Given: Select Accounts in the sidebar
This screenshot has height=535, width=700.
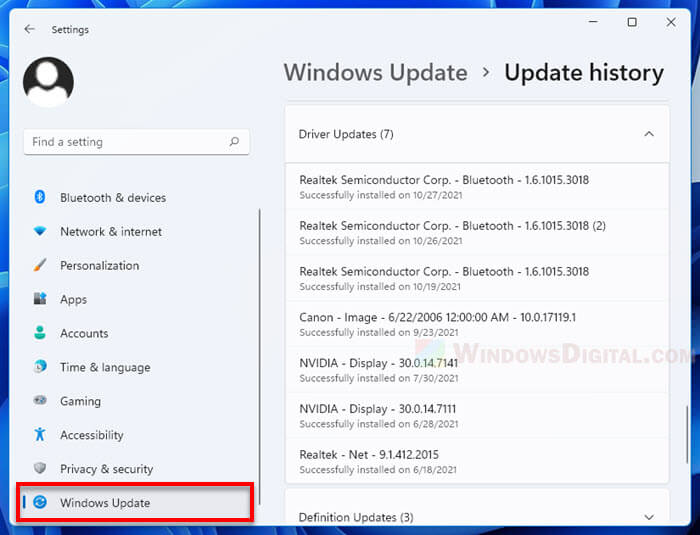Looking at the screenshot, I should 137,333.
